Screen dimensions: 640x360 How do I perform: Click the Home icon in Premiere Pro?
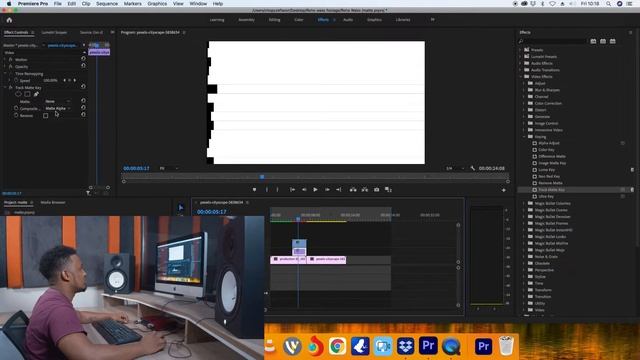click(9, 20)
